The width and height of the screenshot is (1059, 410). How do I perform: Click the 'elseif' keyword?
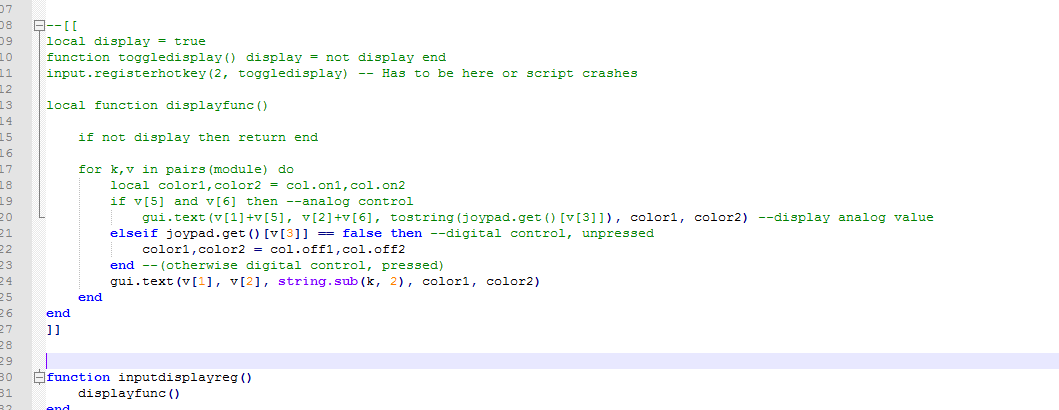click(134, 234)
